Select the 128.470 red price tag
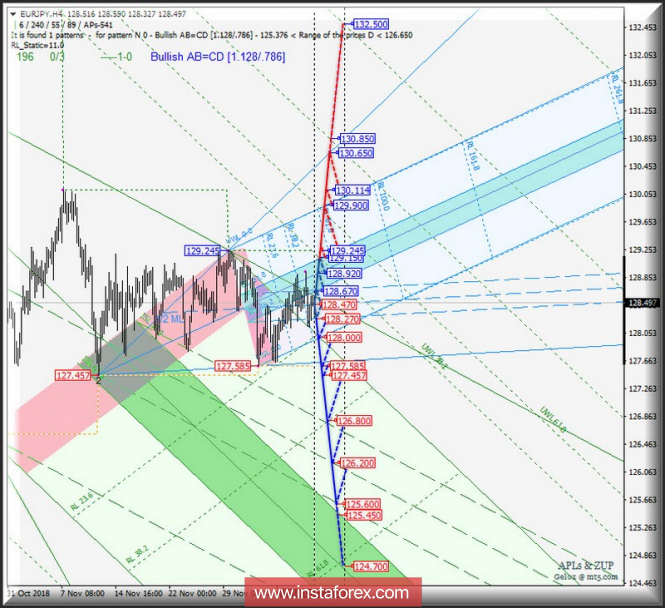 pyautogui.click(x=339, y=304)
